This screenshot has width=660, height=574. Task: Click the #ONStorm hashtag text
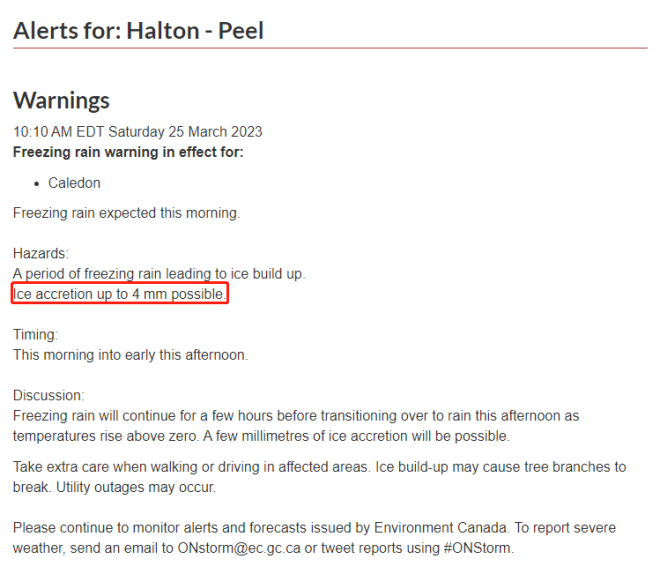479,548
